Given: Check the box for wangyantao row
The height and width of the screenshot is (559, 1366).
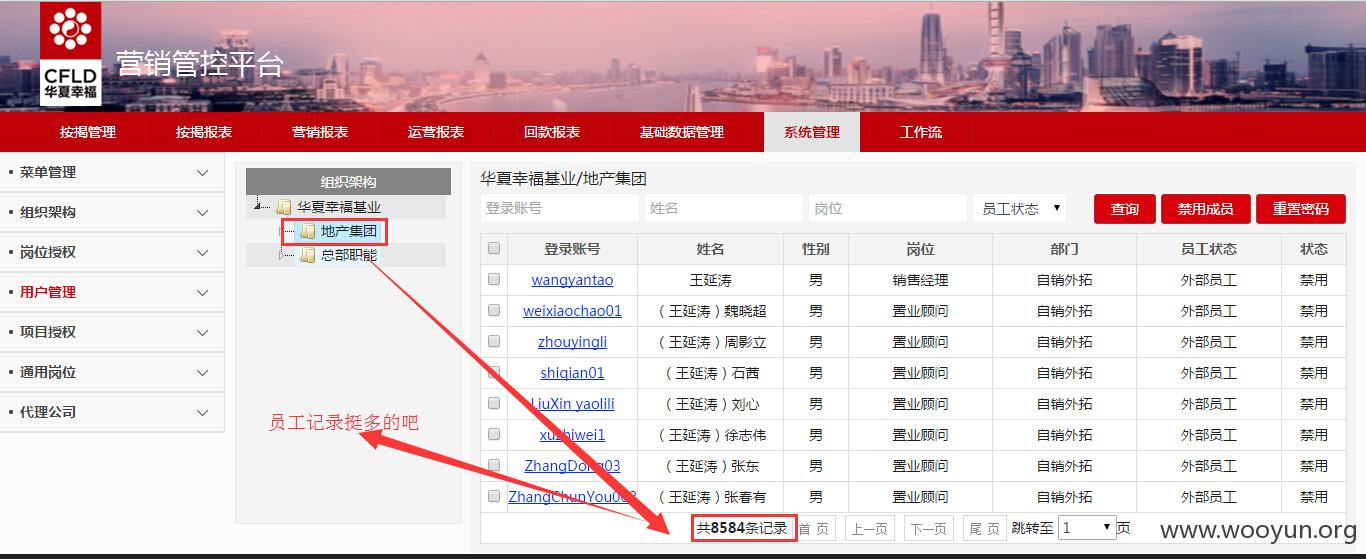Looking at the screenshot, I should point(494,280).
